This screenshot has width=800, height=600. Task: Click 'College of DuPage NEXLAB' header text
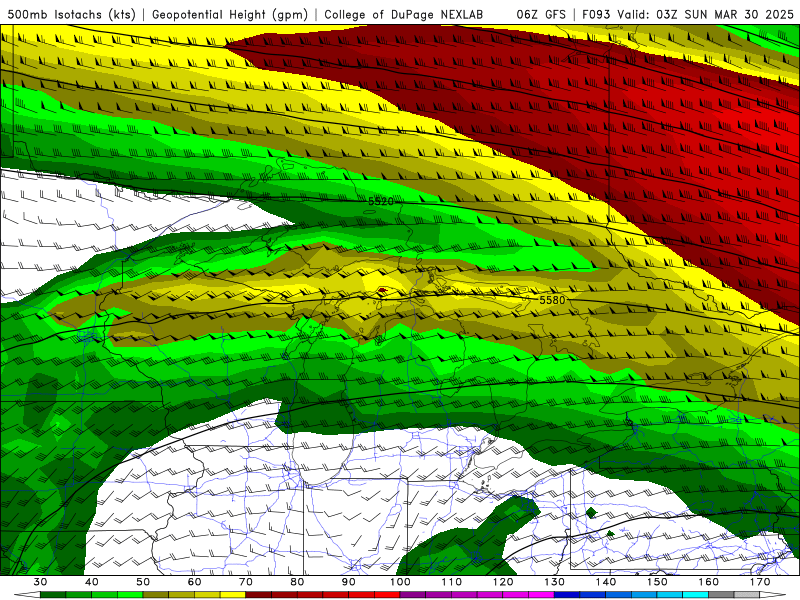(x=404, y=15)
